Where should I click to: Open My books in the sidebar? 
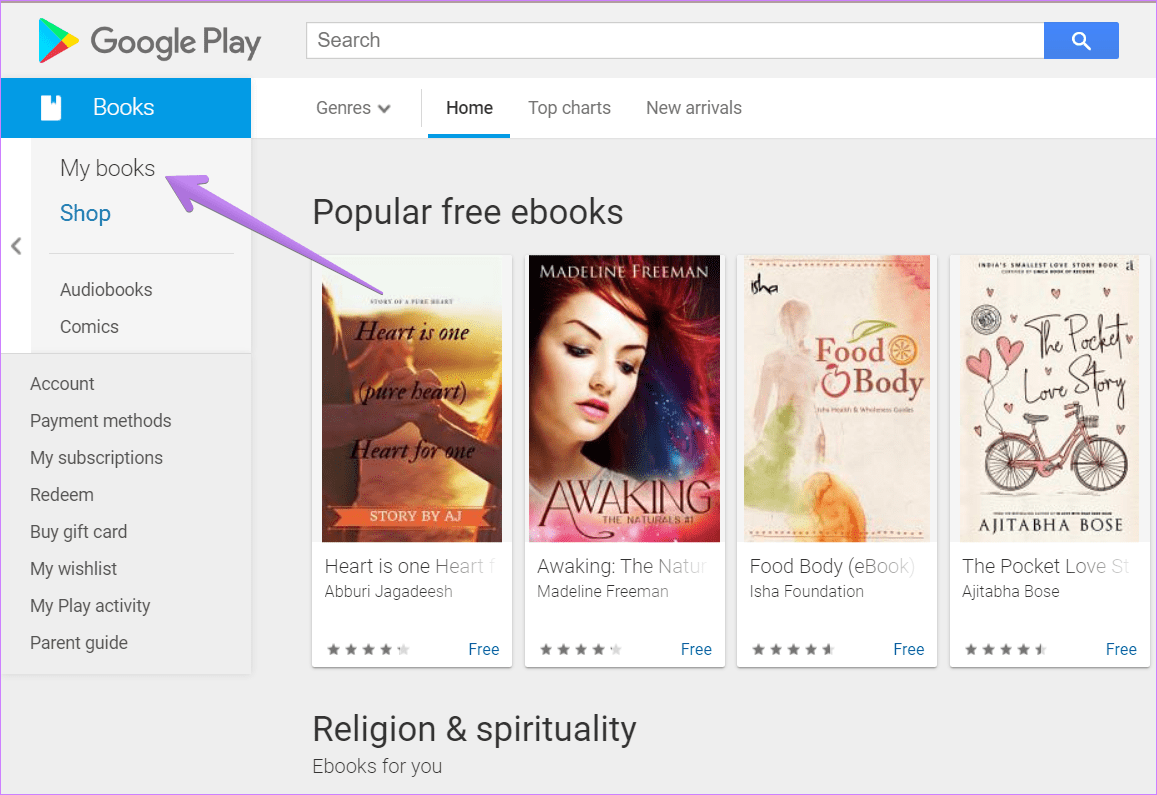108,168
